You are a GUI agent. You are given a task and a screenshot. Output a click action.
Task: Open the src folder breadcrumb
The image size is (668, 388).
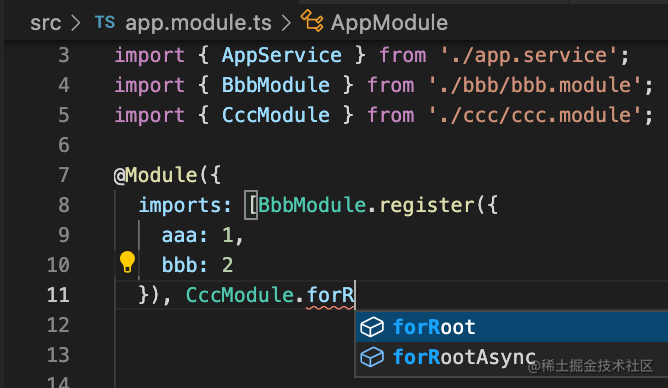46,23
